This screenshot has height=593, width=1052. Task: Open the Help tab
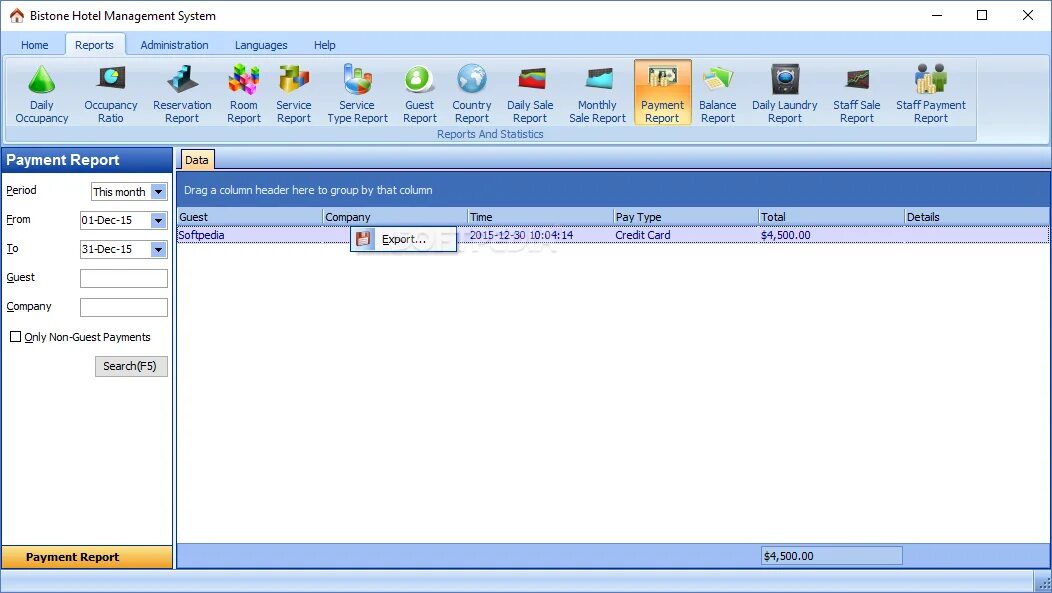coord(325,45)
